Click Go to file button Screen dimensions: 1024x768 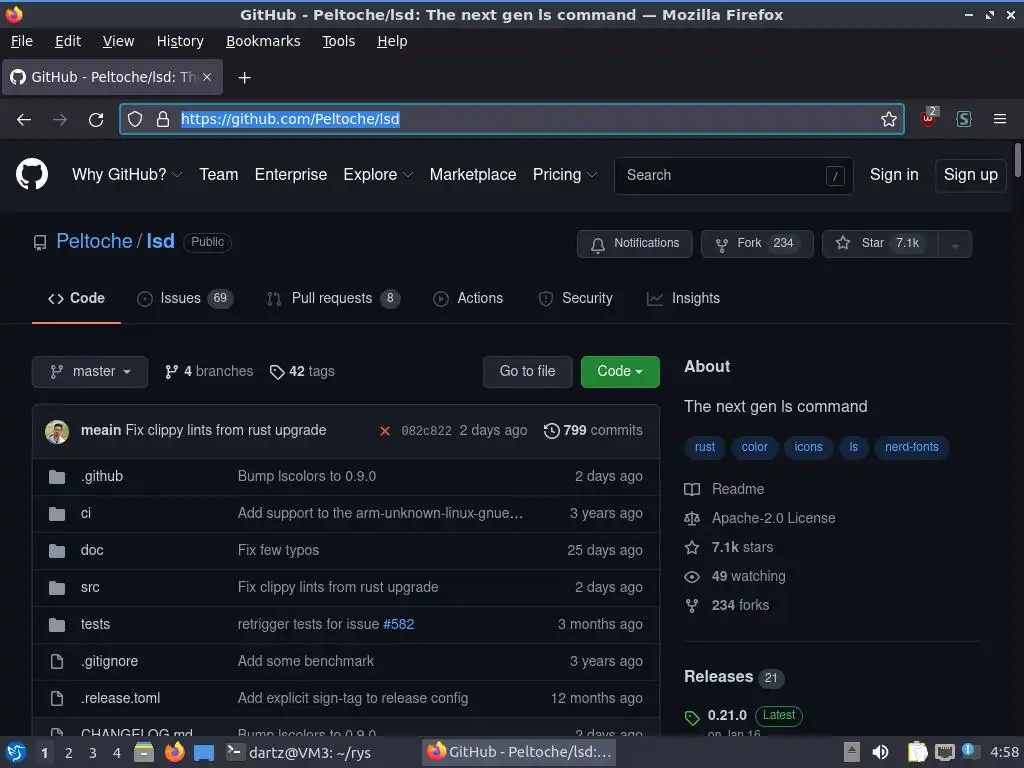tap(528, 372)
